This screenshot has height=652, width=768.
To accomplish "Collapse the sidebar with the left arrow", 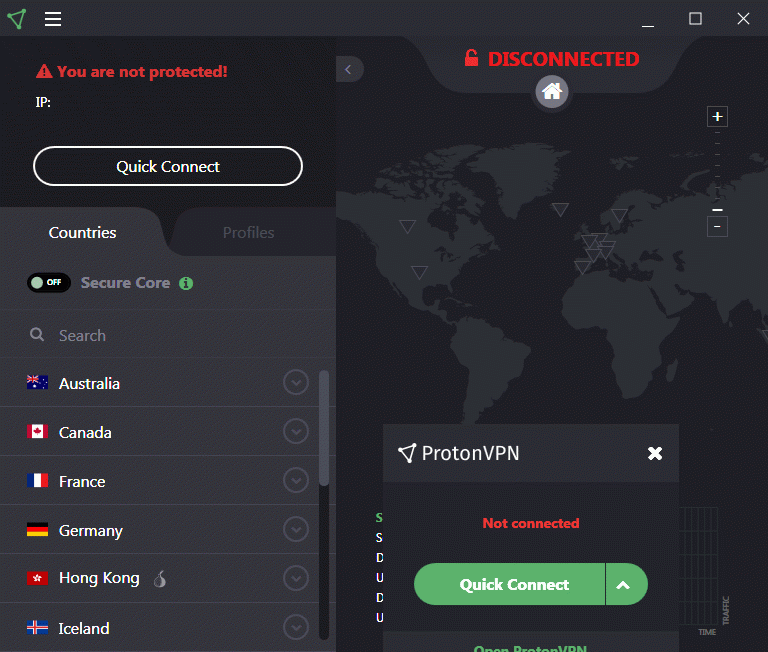I will [x=349, y=70].
